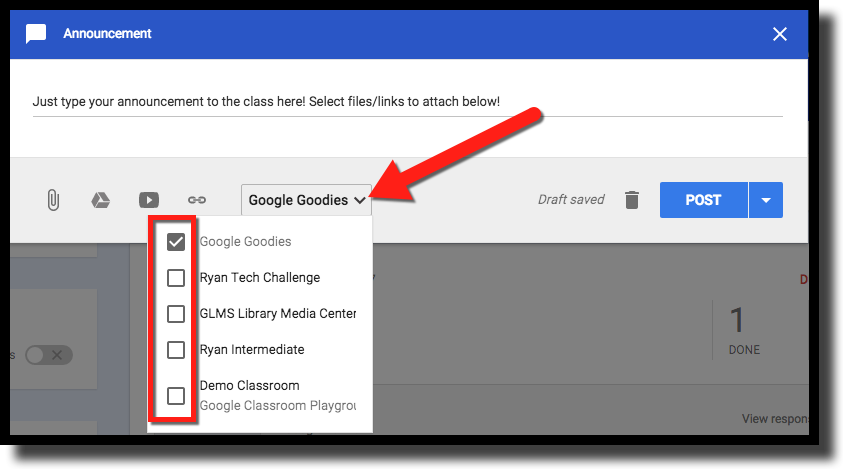Uncheck the Google Goodies class checkbox
The height and width of the screenshot is (469, 843).
[176, 242]
